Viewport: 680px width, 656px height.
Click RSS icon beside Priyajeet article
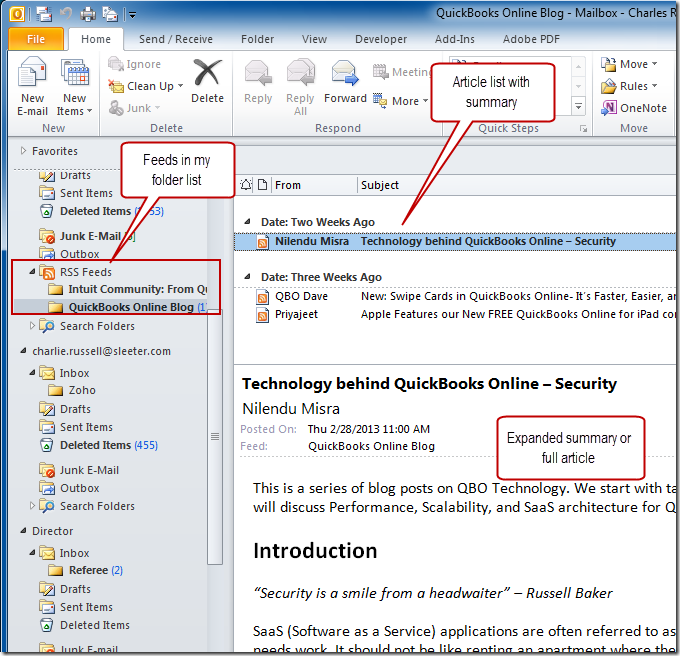(x=262, y=315)
